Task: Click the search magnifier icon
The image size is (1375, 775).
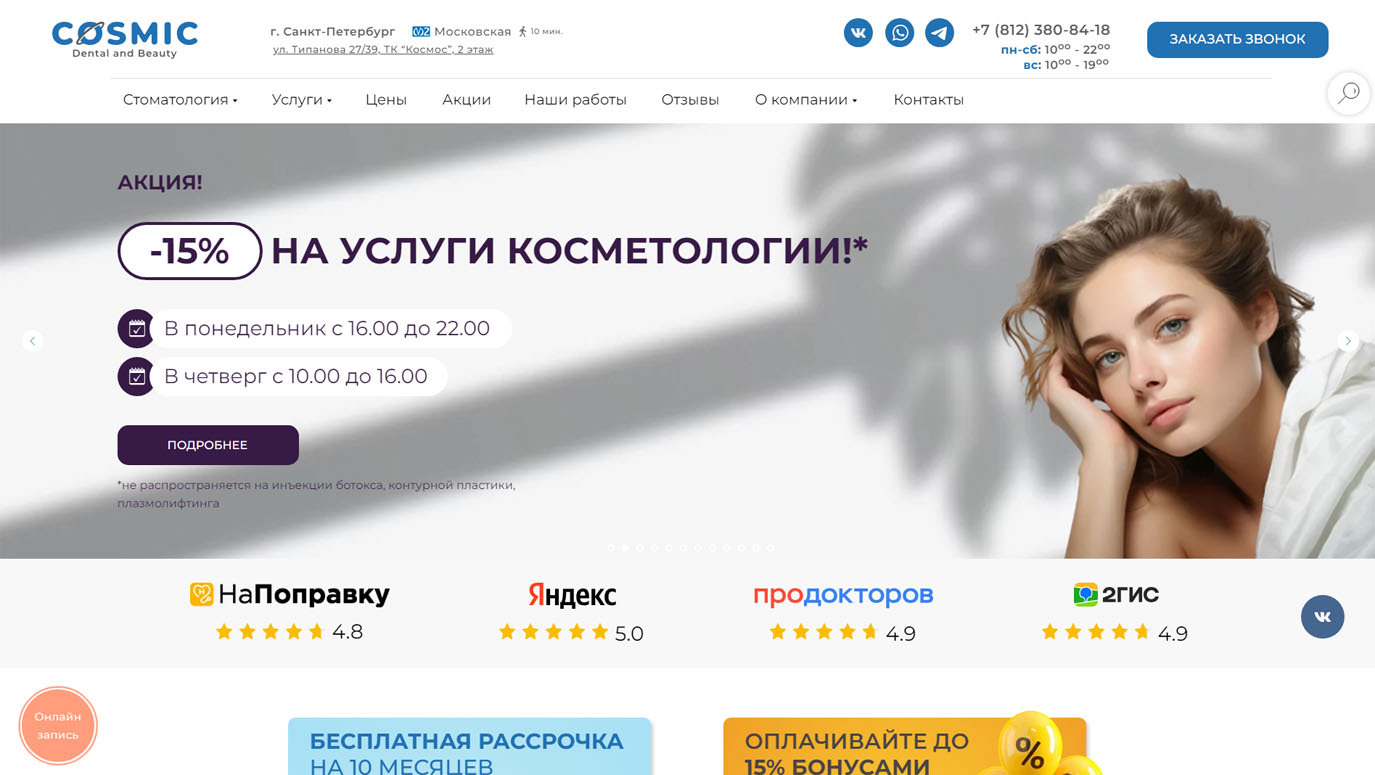Action: coord(1348,93)
